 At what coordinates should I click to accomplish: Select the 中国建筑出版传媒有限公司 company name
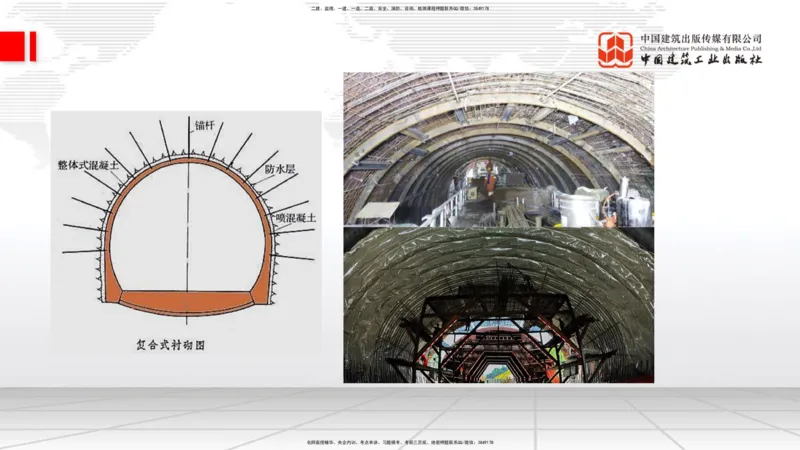click(701, 38)
